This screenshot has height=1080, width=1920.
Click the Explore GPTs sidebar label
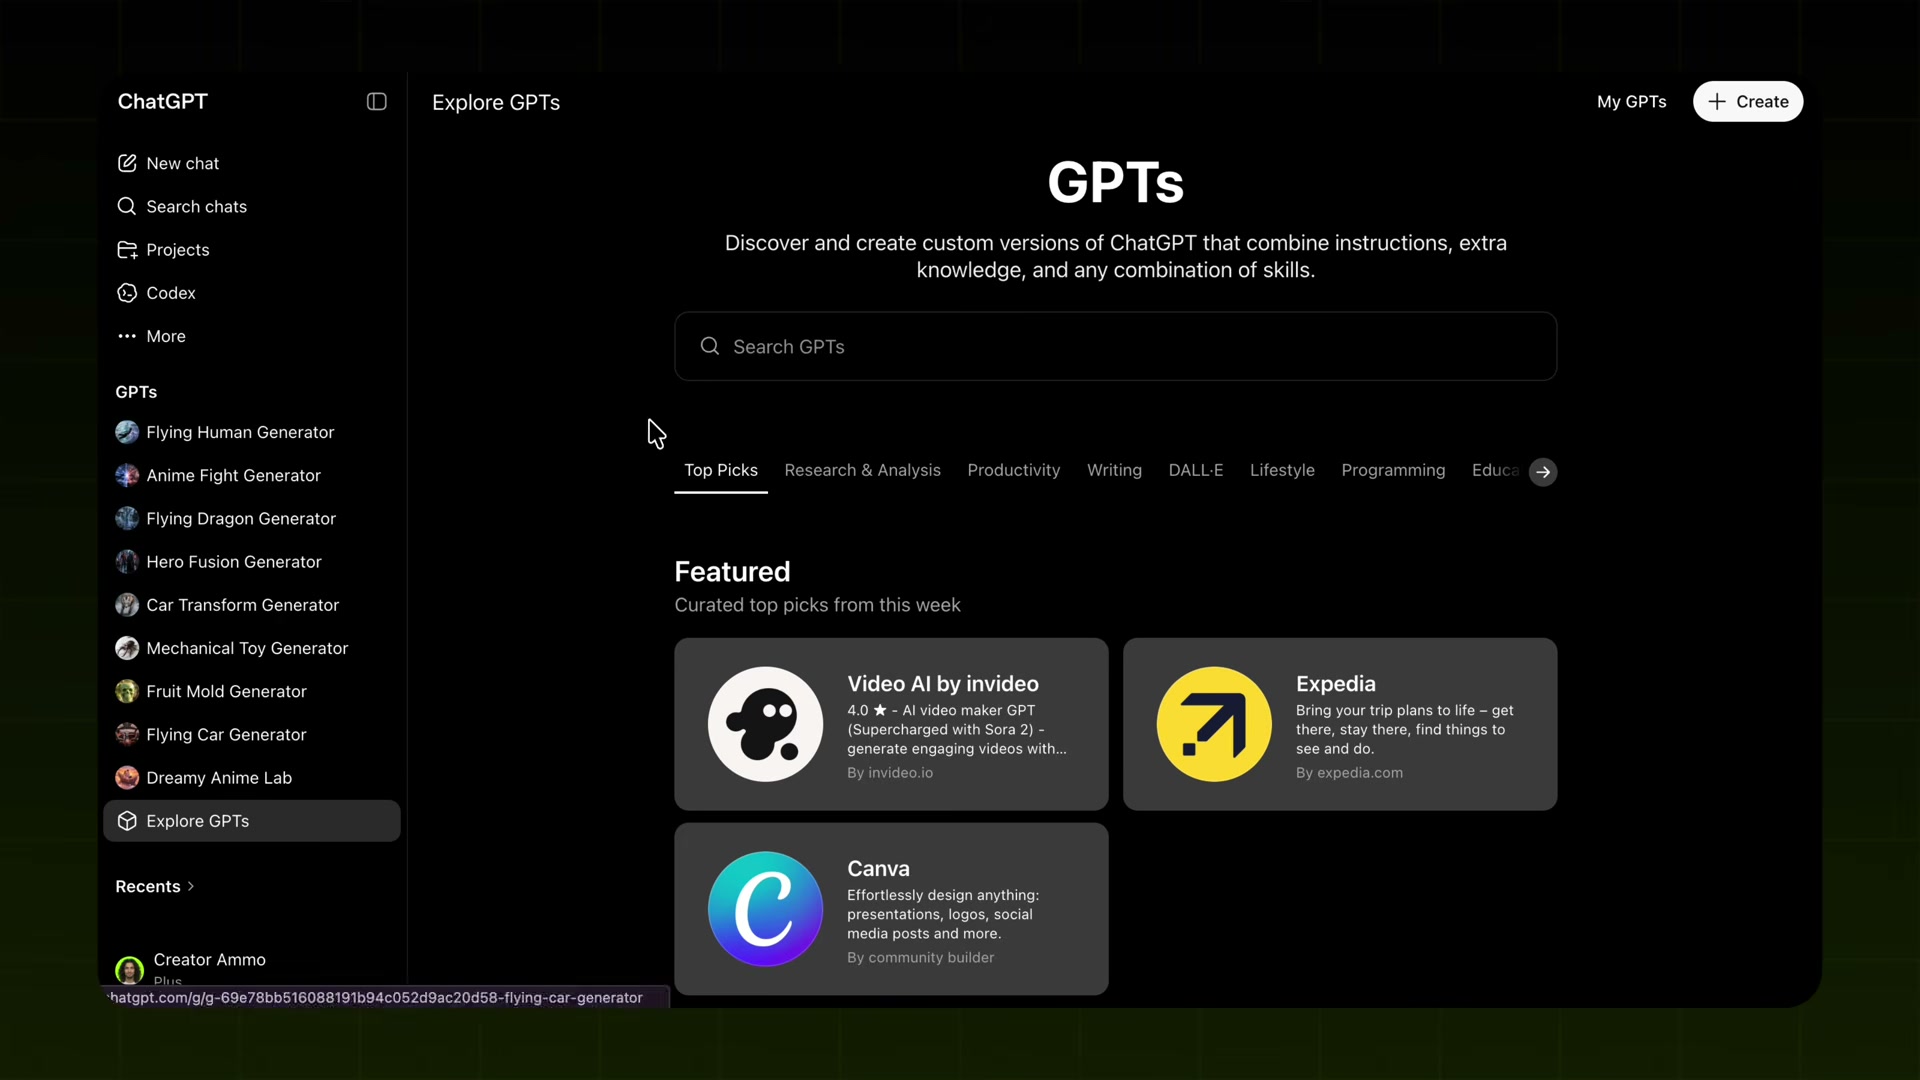197,821
